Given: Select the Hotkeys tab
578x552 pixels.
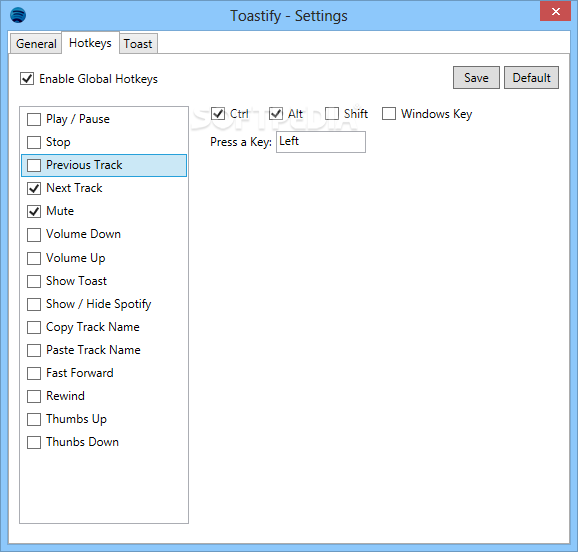Looking at the screenshot, I should tap(90, 43).
